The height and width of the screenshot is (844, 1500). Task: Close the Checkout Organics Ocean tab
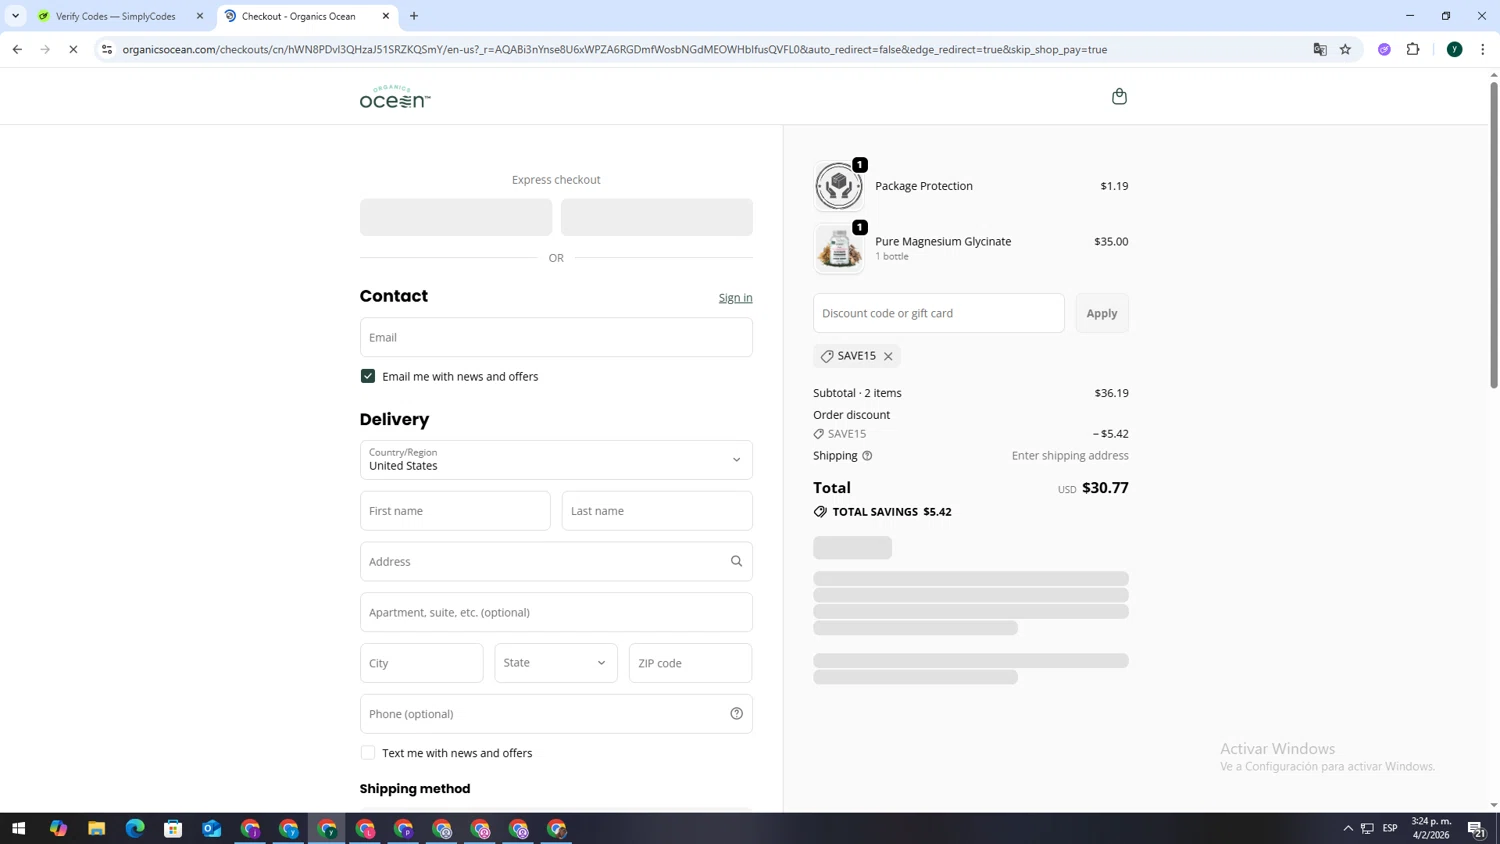click(x=386, y=16)
